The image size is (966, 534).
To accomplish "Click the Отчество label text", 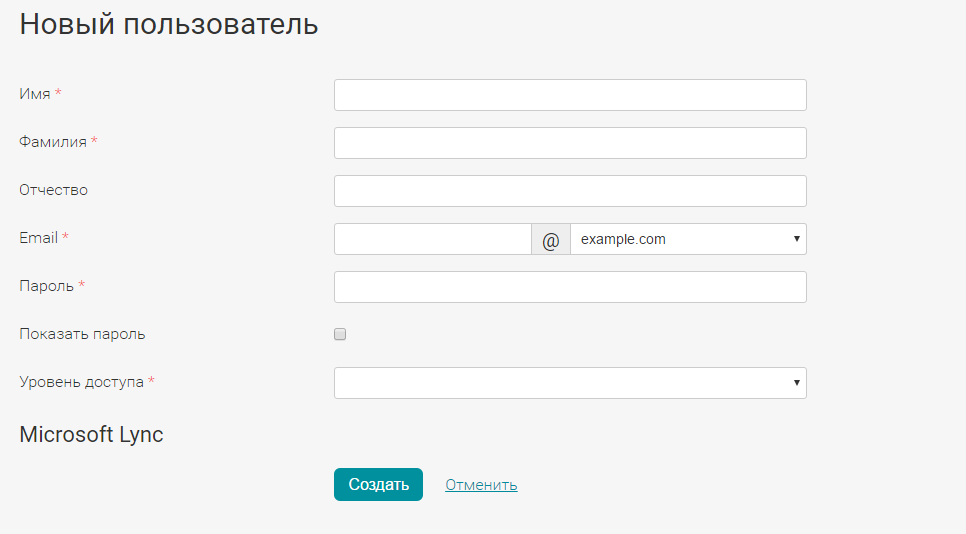I will (54, 190).
